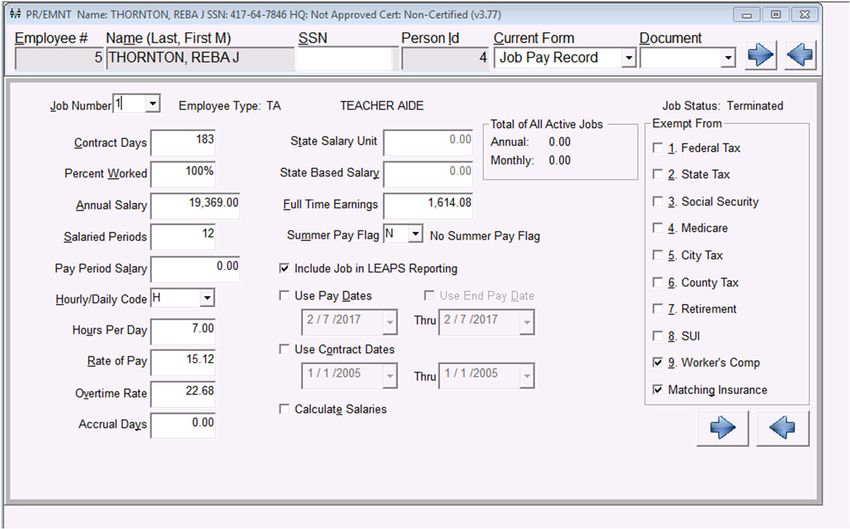Check the Federal Tax exemption box
The width and height of the screenshot is (850, 529).
click(x=657, y=148)
